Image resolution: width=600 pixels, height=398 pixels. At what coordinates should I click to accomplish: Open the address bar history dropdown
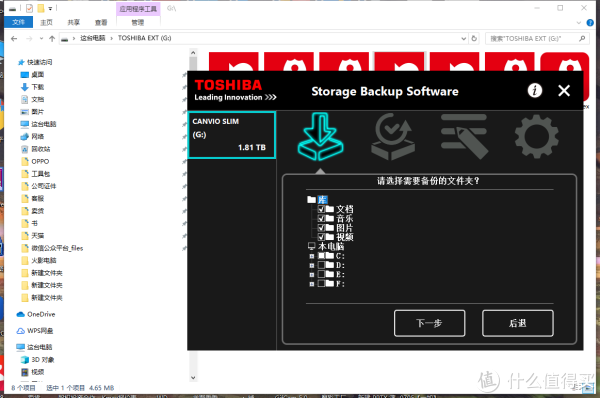[463, 38]
